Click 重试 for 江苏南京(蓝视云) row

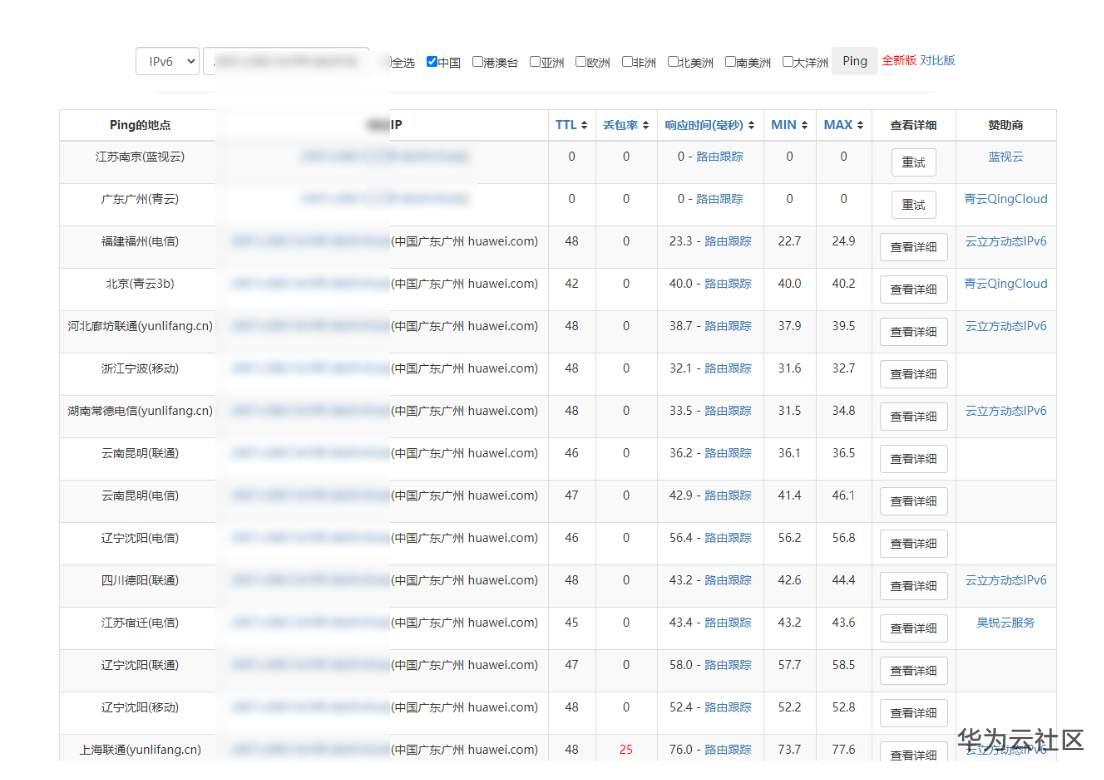tap(913, 163)
